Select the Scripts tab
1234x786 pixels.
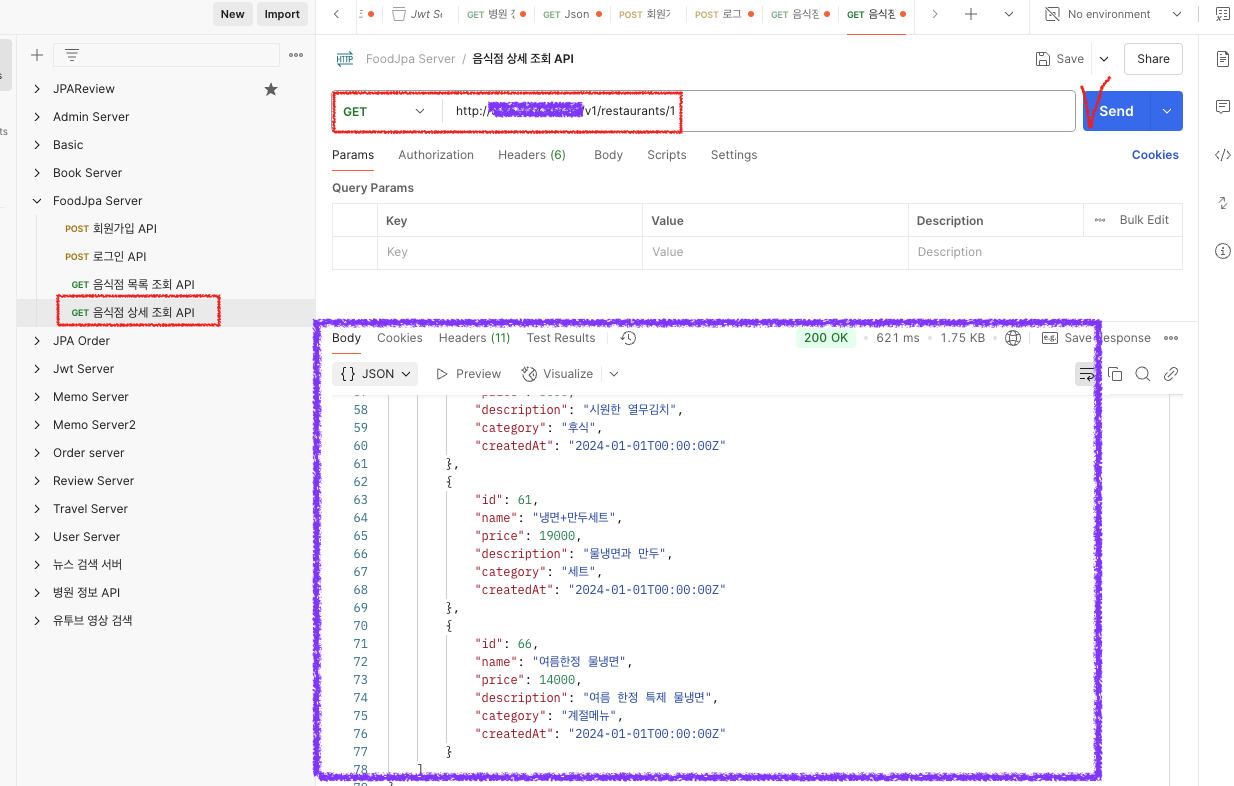(667, 155)
